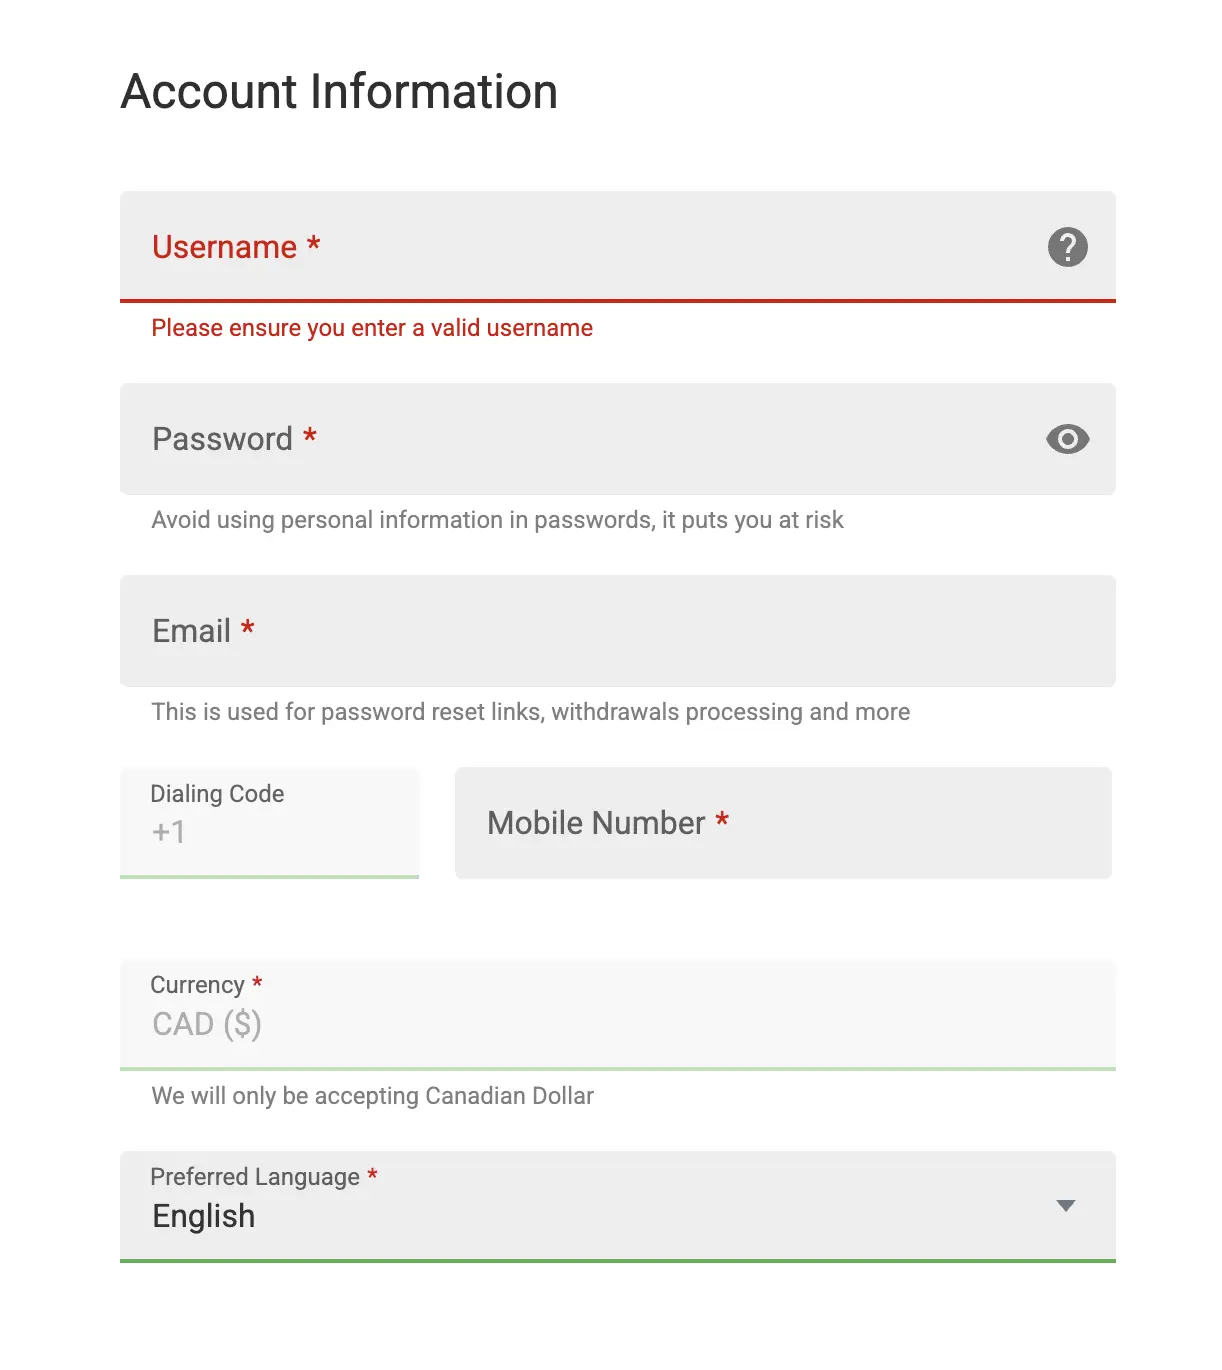Click the Account Information heading
This screenshot has height=1370, width=1222.
(x=339, y=91)
